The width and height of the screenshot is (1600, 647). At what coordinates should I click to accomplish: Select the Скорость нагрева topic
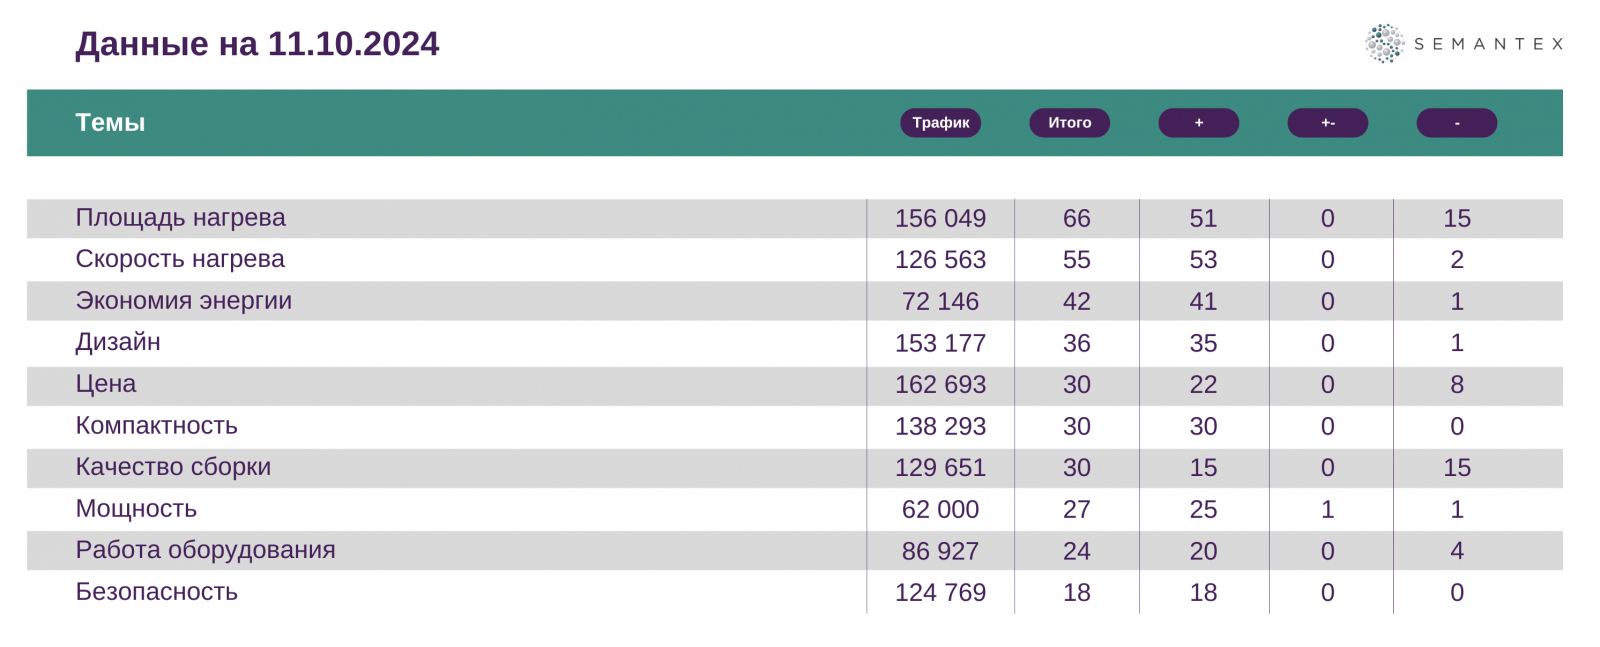click(180, 259)
